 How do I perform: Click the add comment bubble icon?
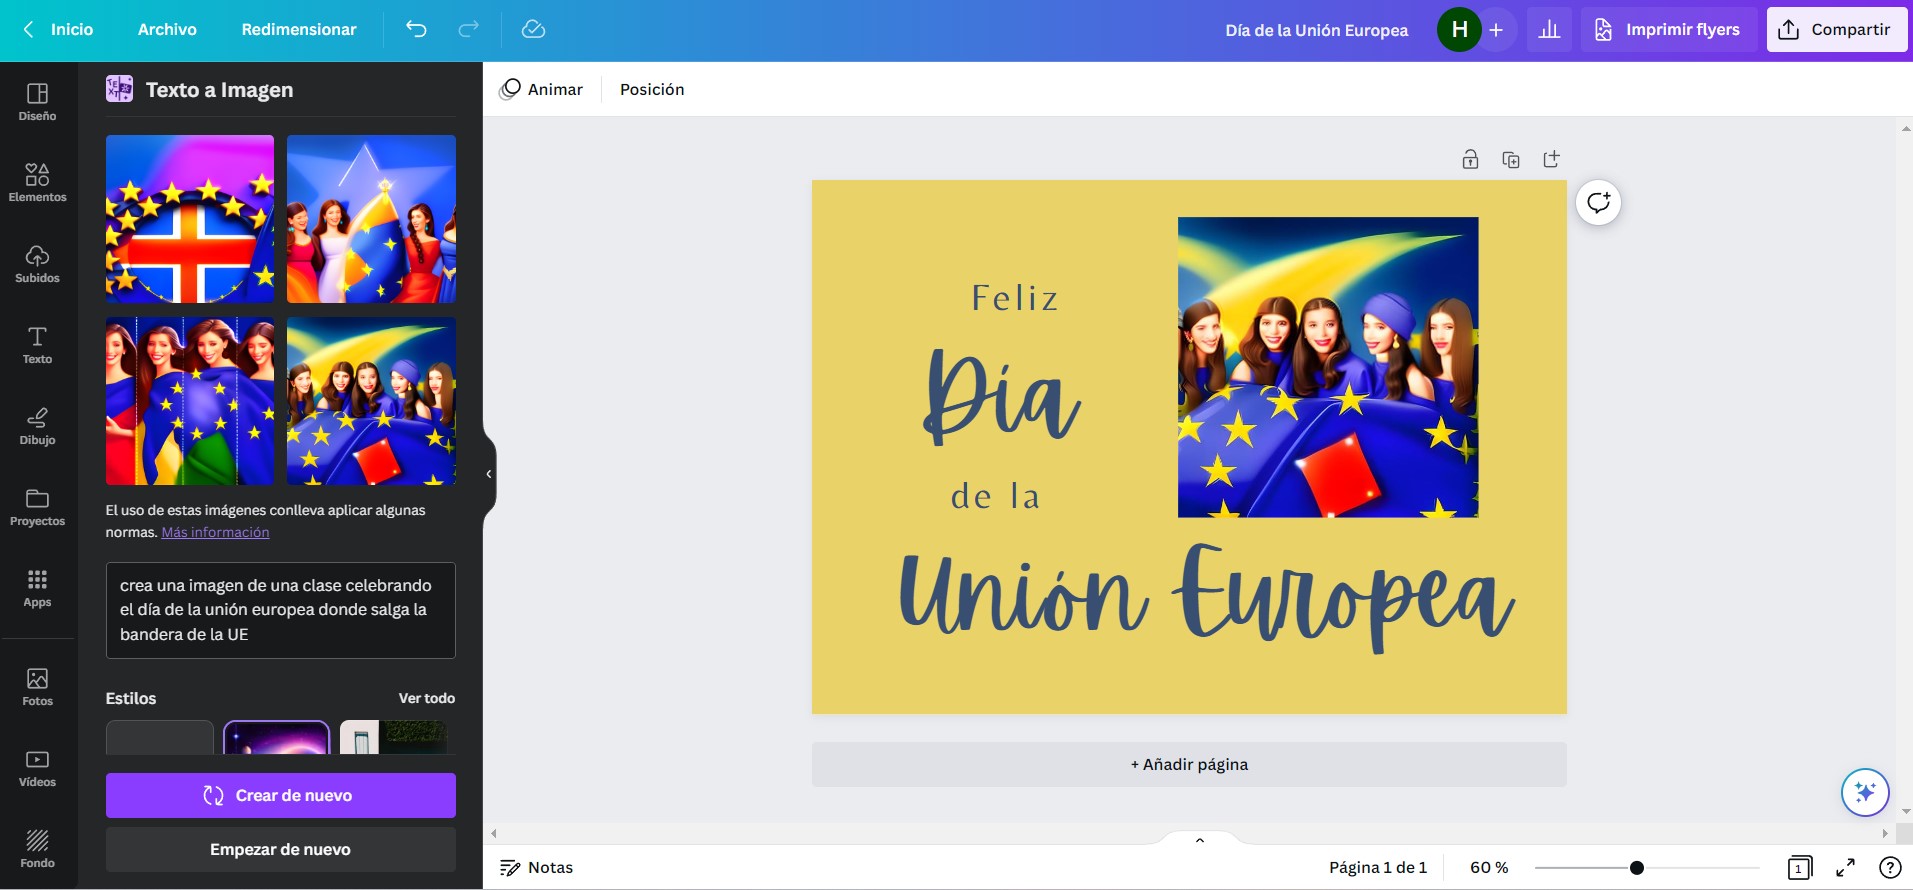pos(1598,203)
